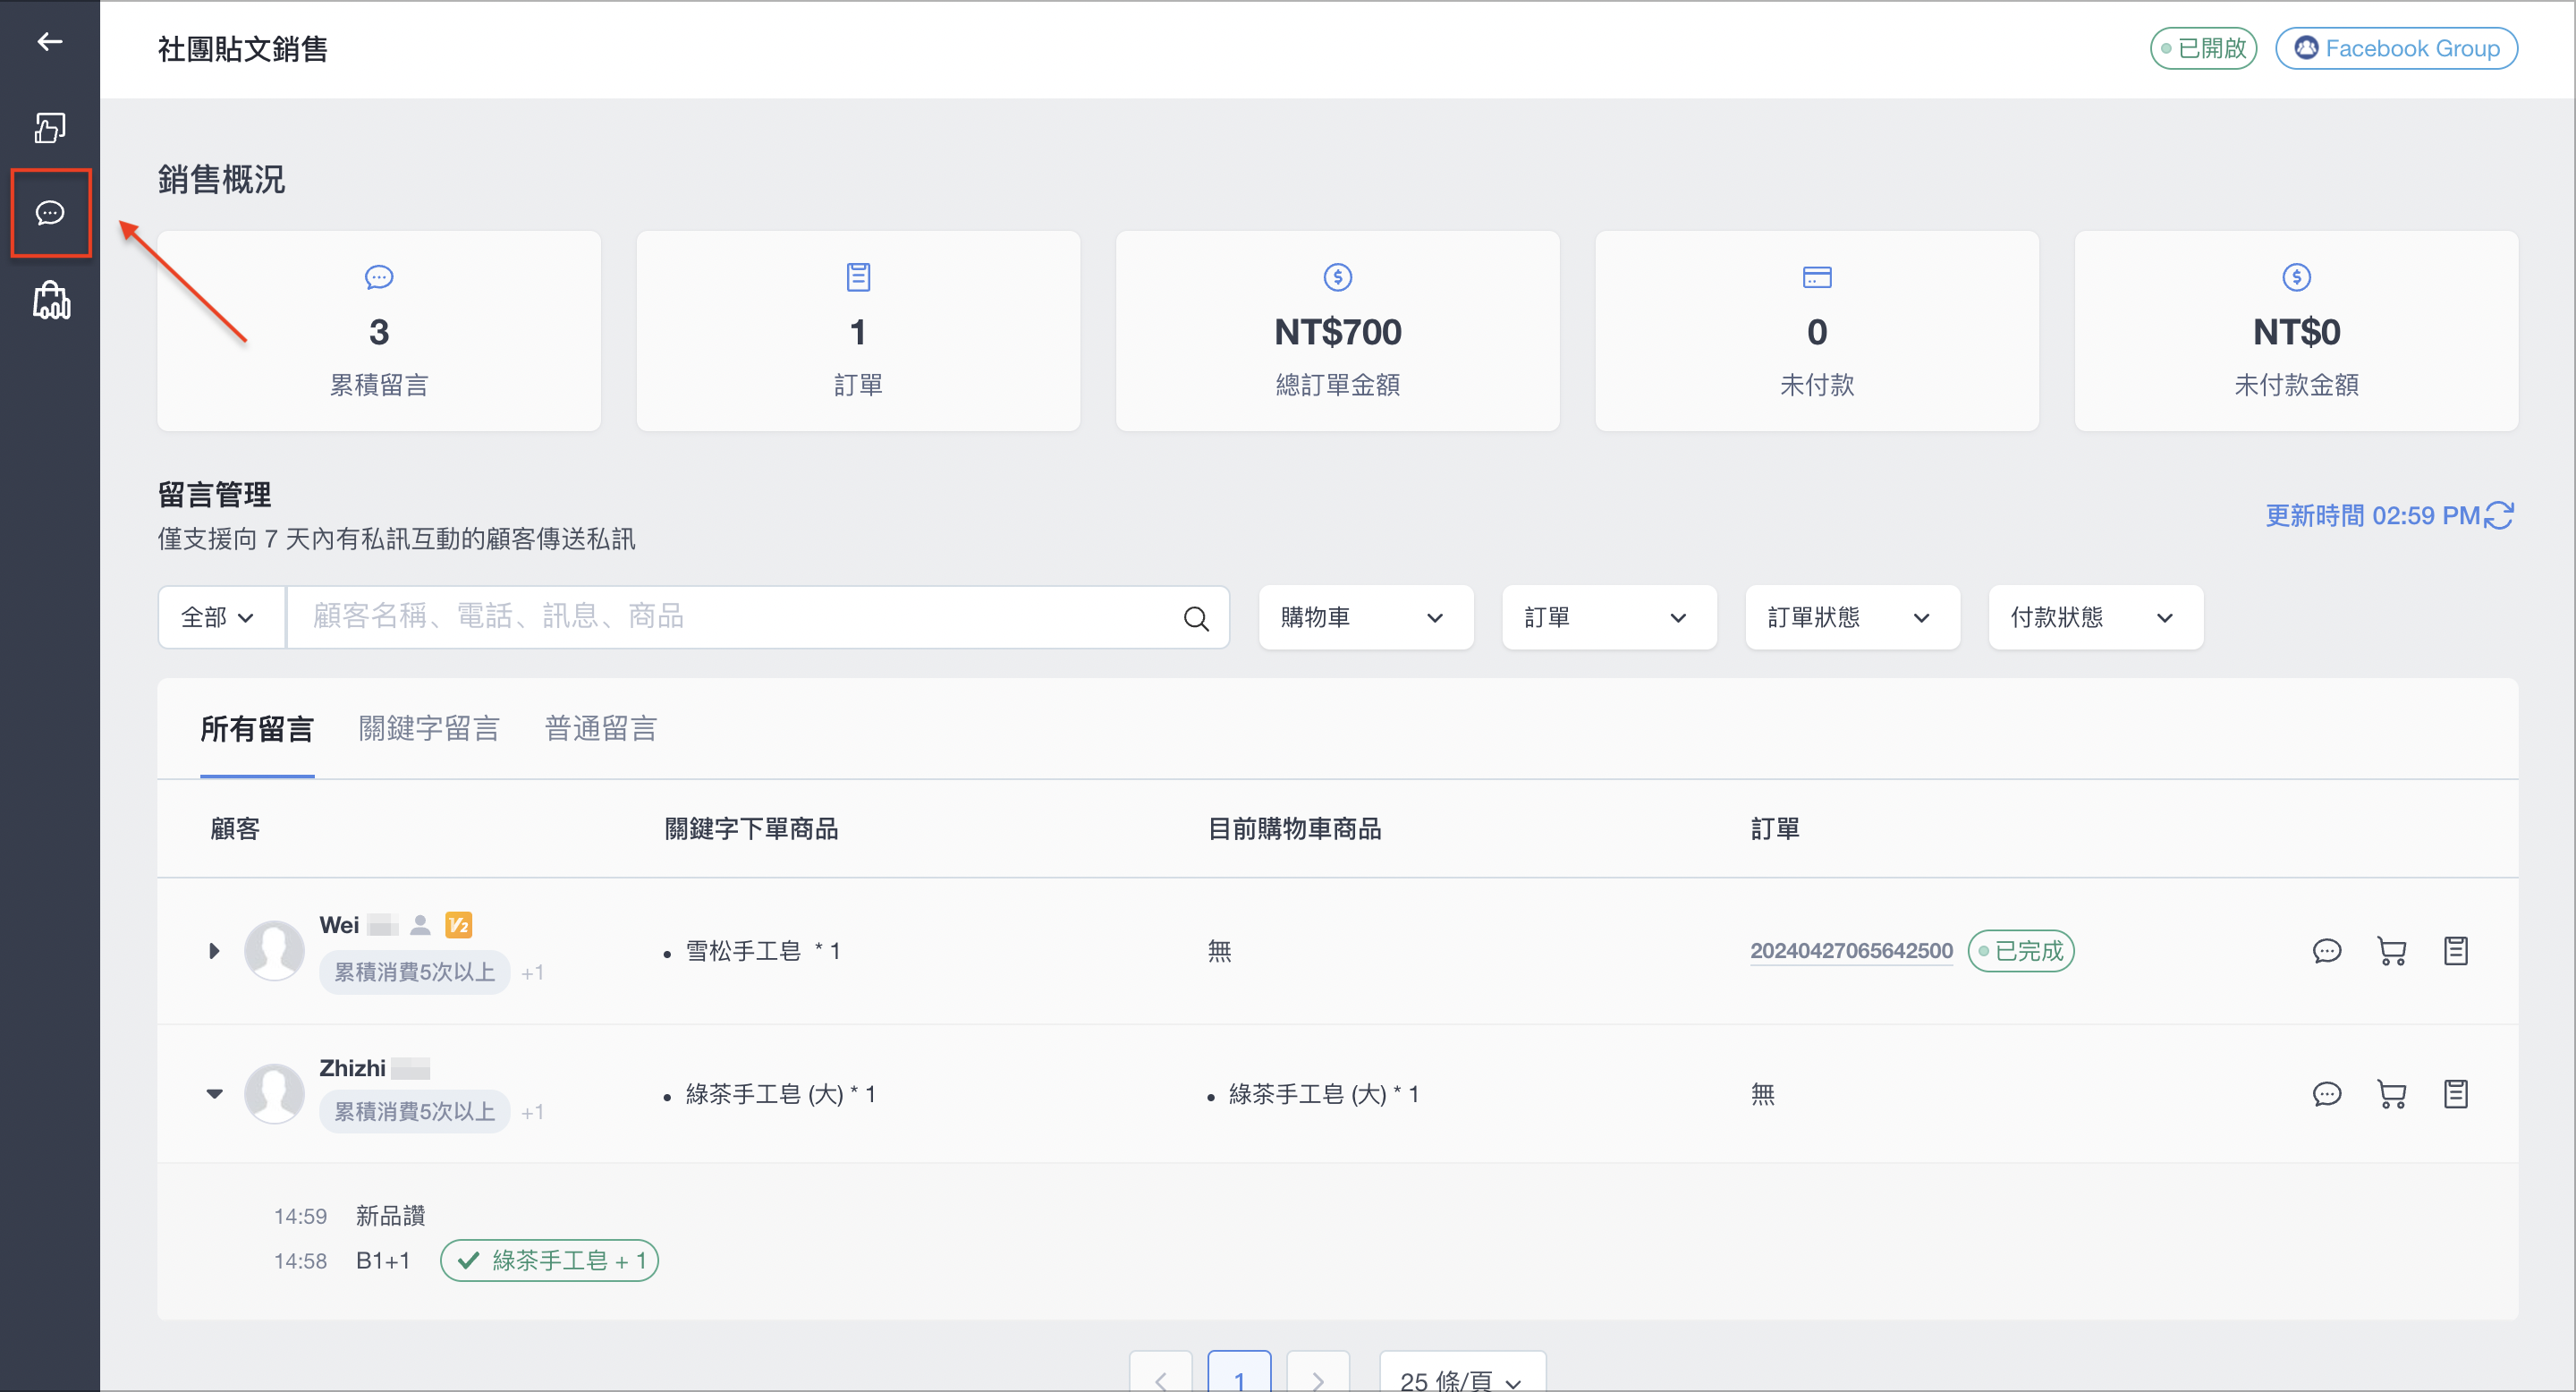Click the 關鍵字下單商品 column header

click(751, 829)
